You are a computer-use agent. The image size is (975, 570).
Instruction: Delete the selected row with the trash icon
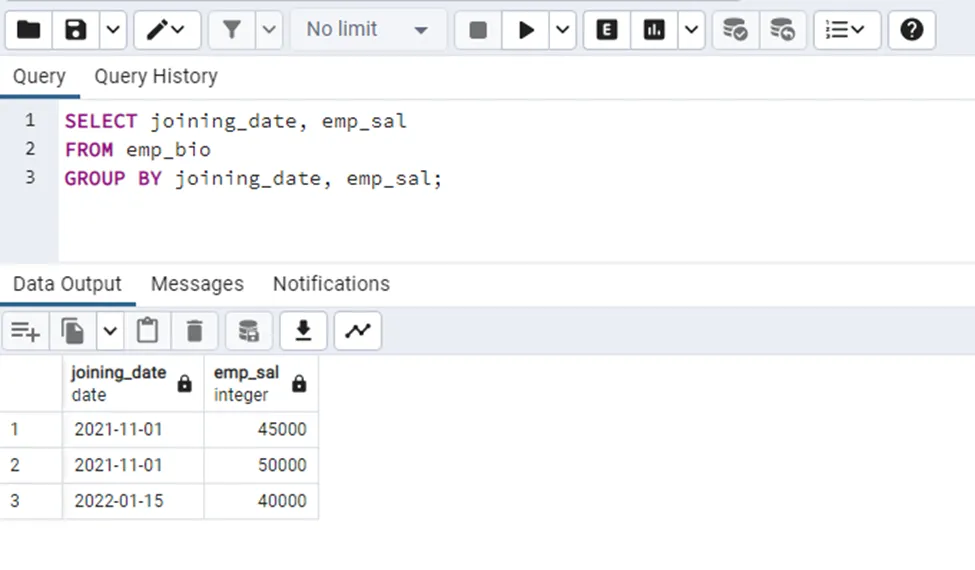195,331
